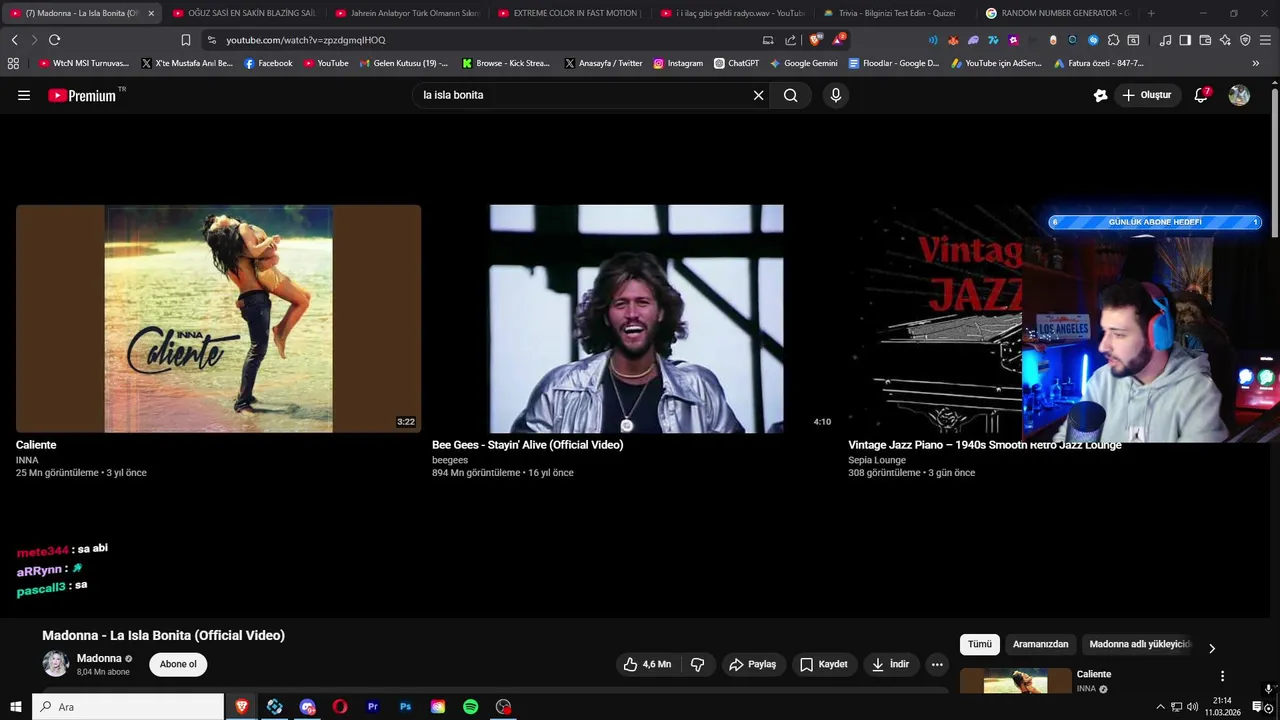Open more actions three-dot menu below video
The image size is (1280, 720).
[x=937, y=664]
